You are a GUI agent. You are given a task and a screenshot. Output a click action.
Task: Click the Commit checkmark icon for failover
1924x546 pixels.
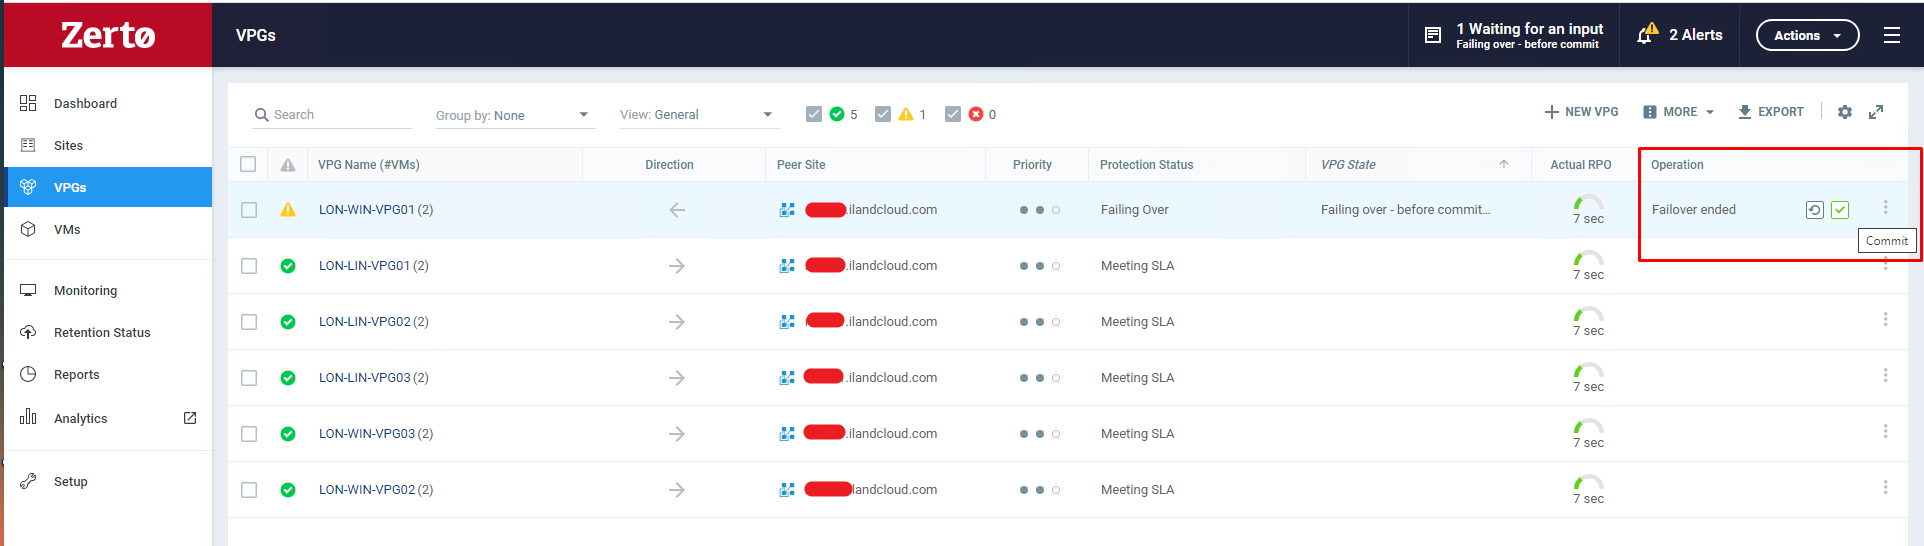point(1840,210)
